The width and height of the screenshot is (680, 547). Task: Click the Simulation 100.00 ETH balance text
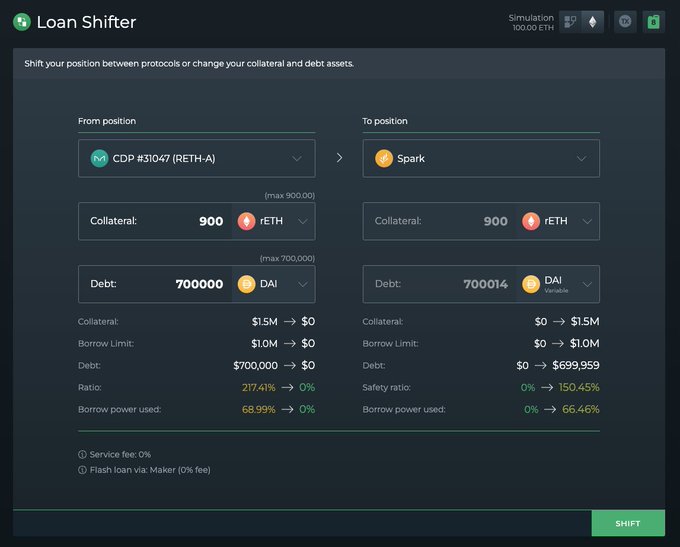[531, 23]
